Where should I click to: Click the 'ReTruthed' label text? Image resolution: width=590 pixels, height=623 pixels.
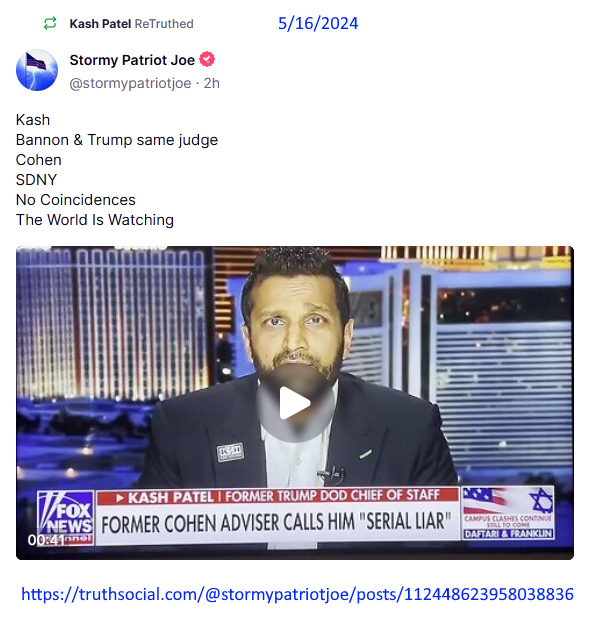(x=164, y=24)
